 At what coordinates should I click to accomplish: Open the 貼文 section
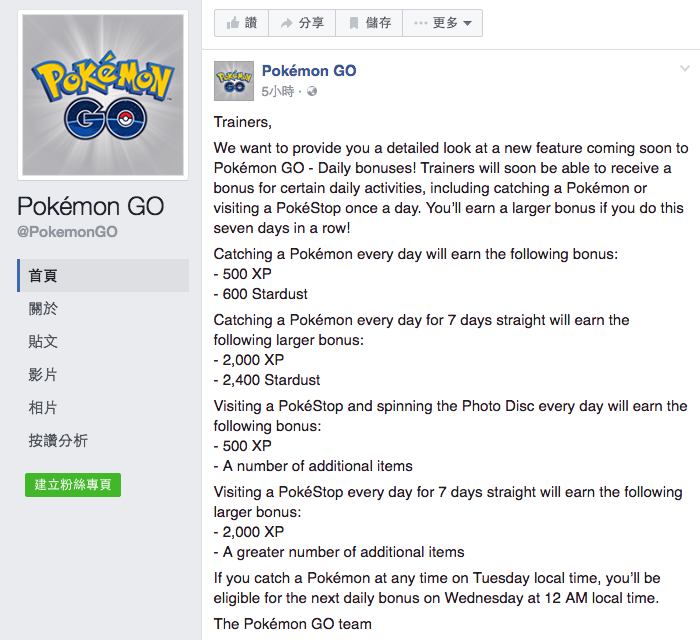43,342
